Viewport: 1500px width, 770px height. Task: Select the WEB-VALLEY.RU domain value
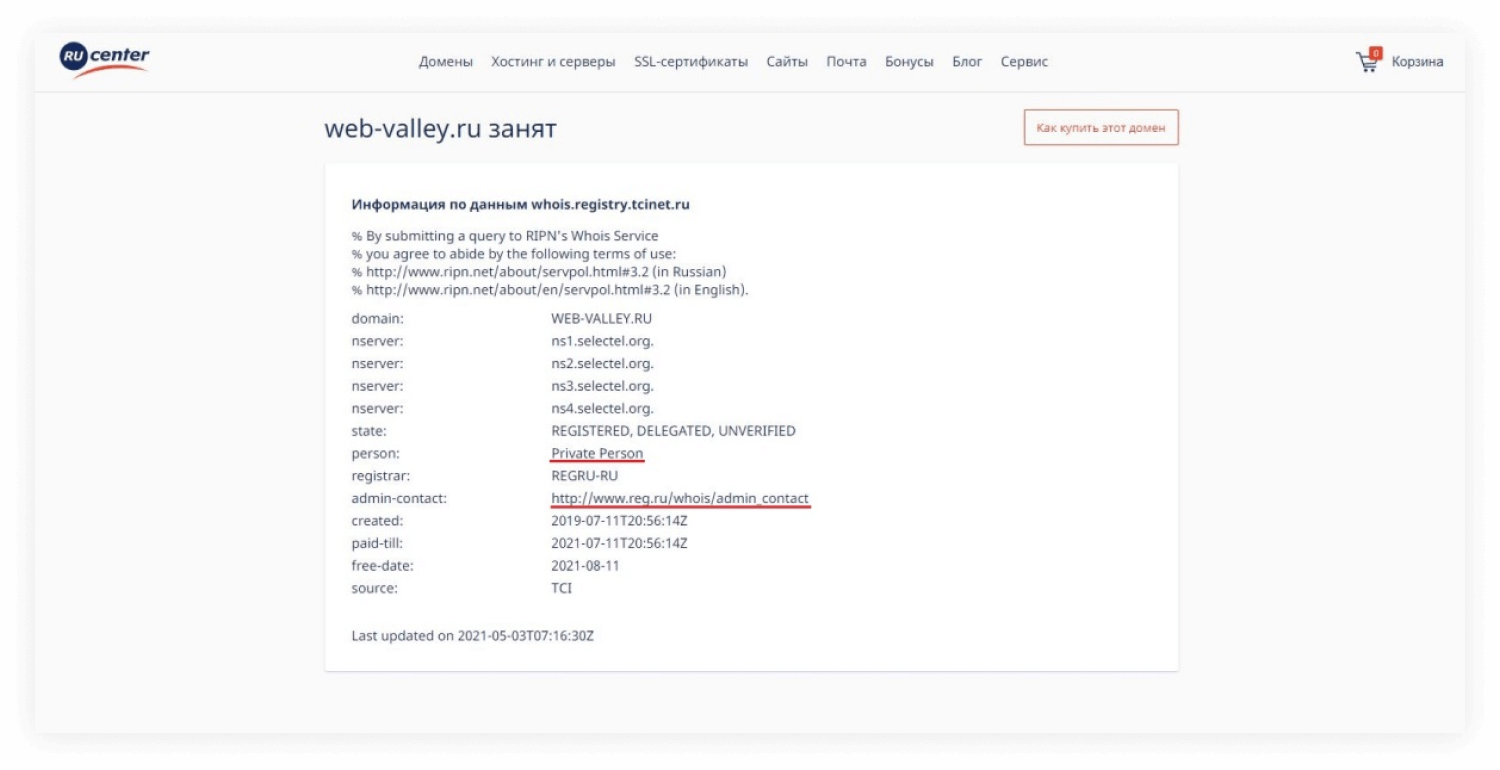[x=602, y=318]
